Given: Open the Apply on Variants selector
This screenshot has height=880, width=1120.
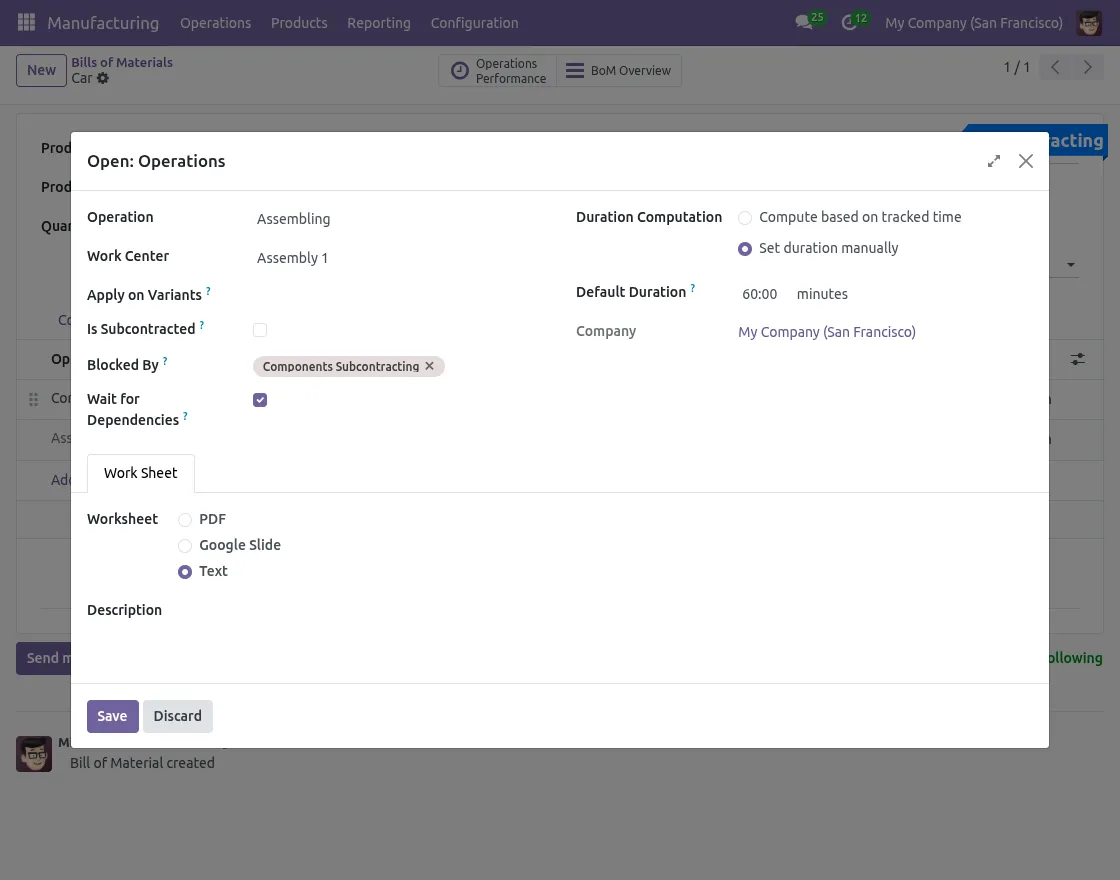Looking at the screenshot, I should click(400, 295).
